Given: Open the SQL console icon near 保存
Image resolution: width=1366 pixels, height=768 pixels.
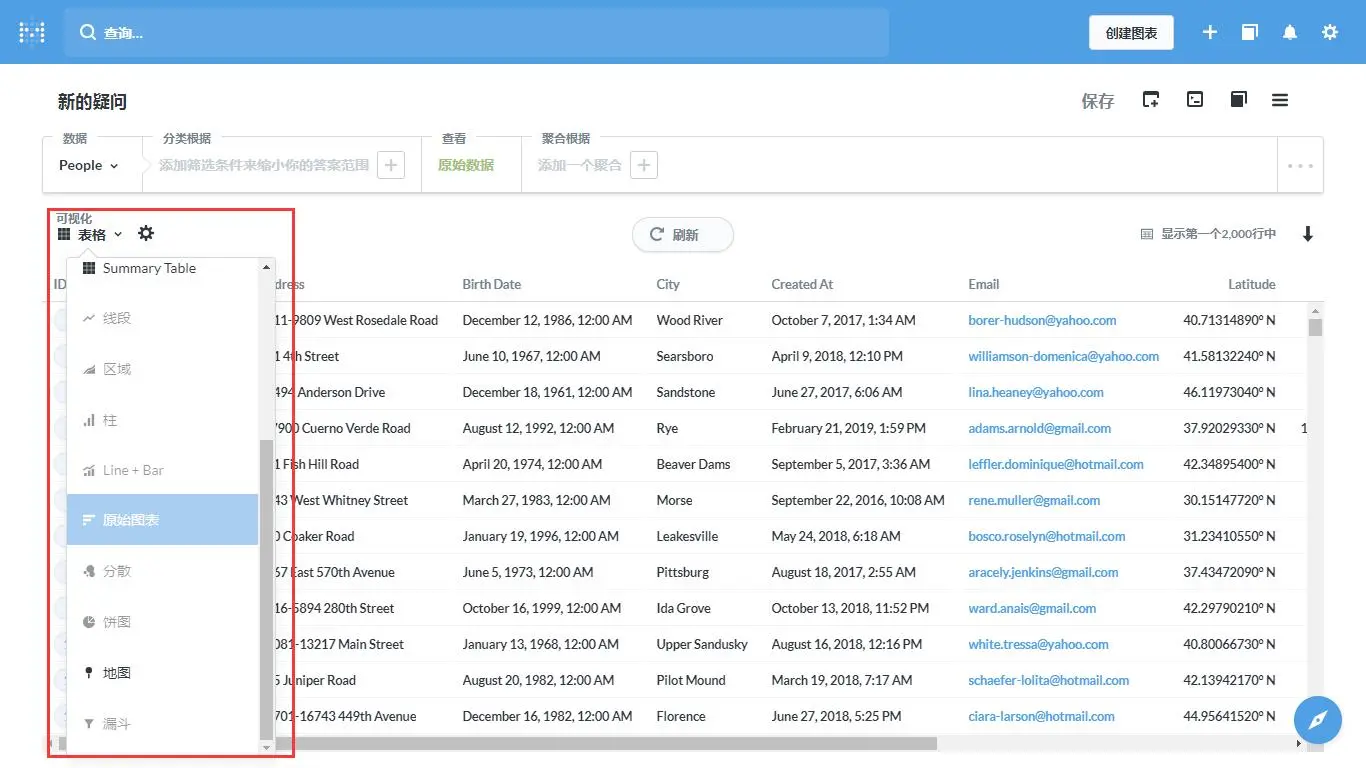Looking at the screenshot, I should [x=1195, y=99].
